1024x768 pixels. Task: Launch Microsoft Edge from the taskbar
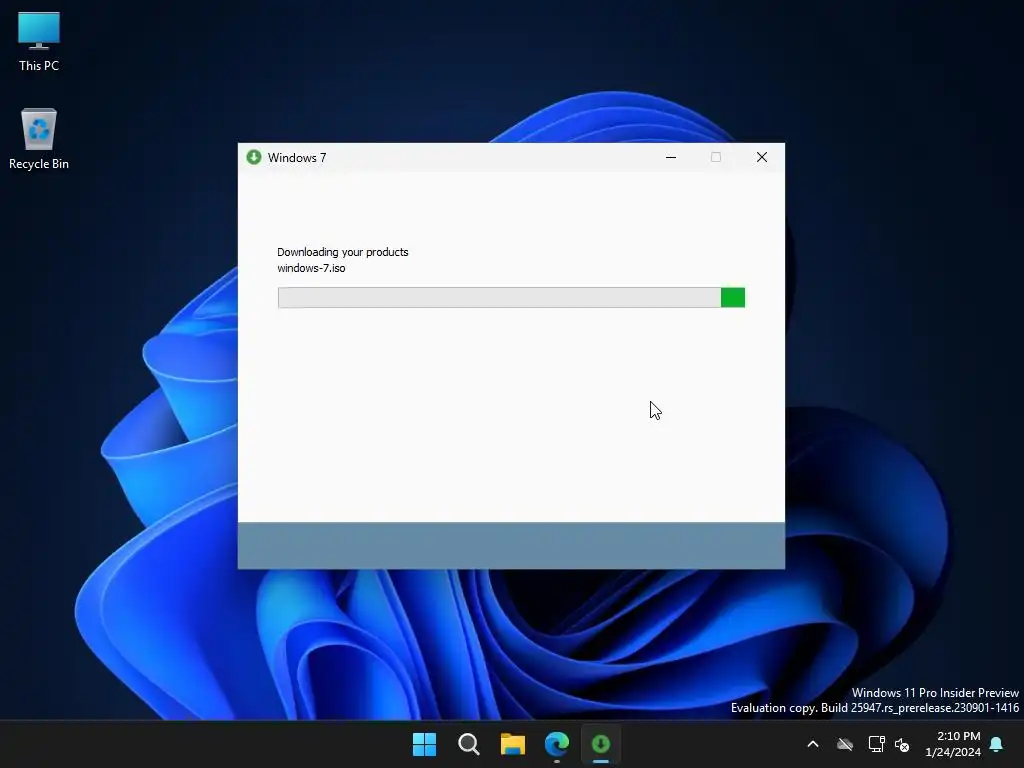(557, 744)
